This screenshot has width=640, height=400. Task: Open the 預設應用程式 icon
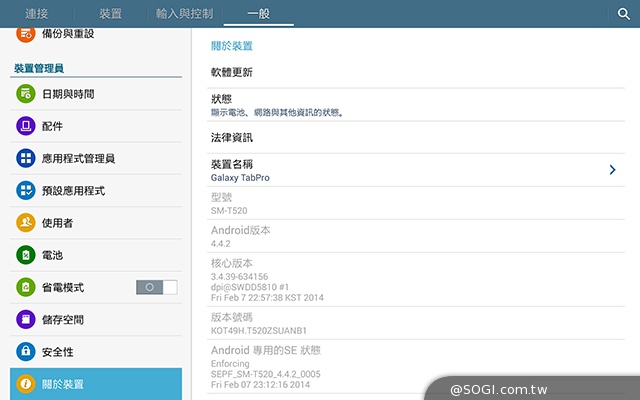pyautogui.click(x=26, y=190)
